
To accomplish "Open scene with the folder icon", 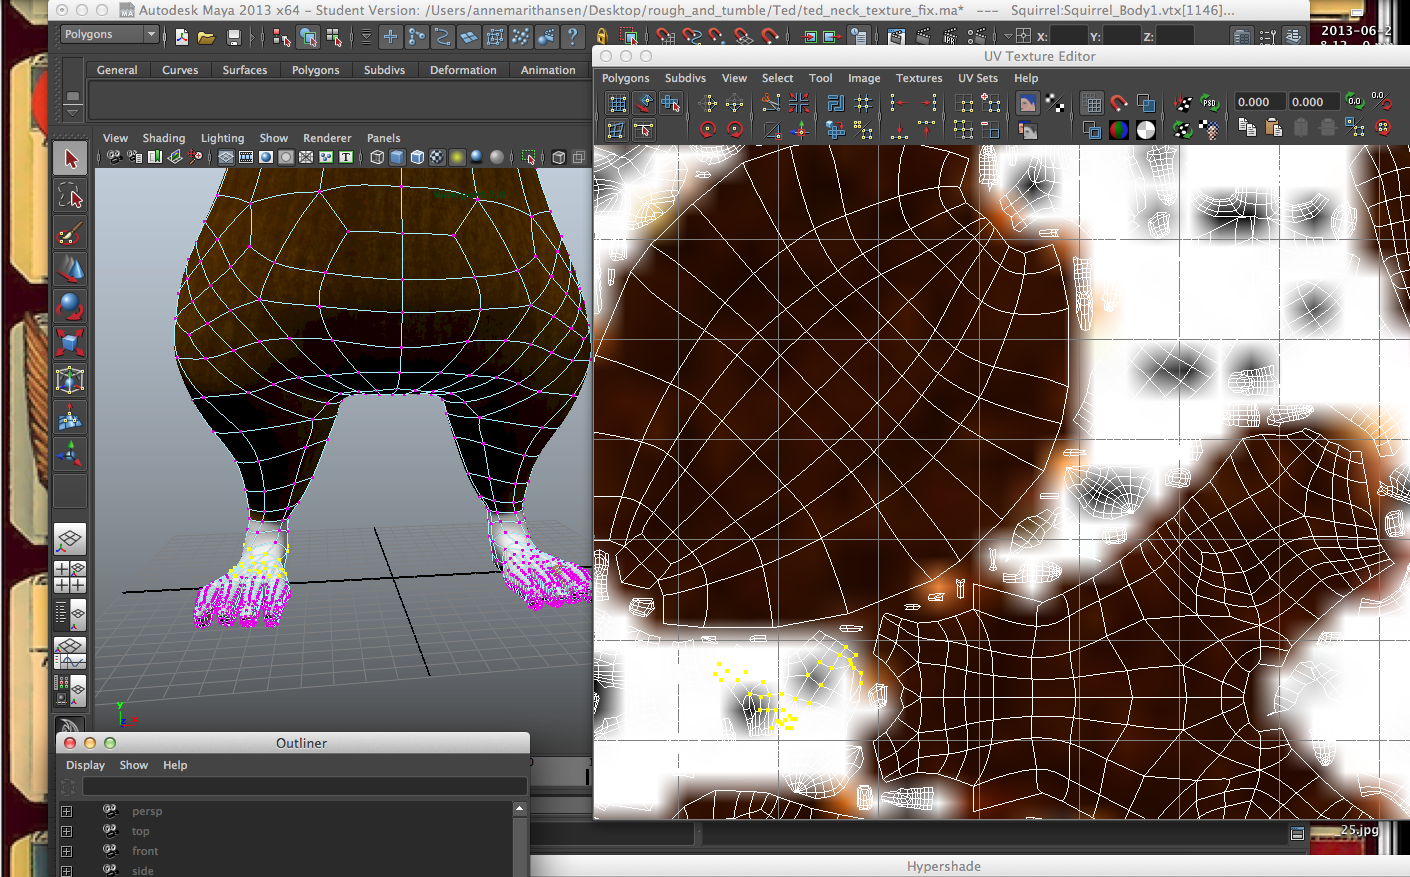I will (x=206, y=38).
